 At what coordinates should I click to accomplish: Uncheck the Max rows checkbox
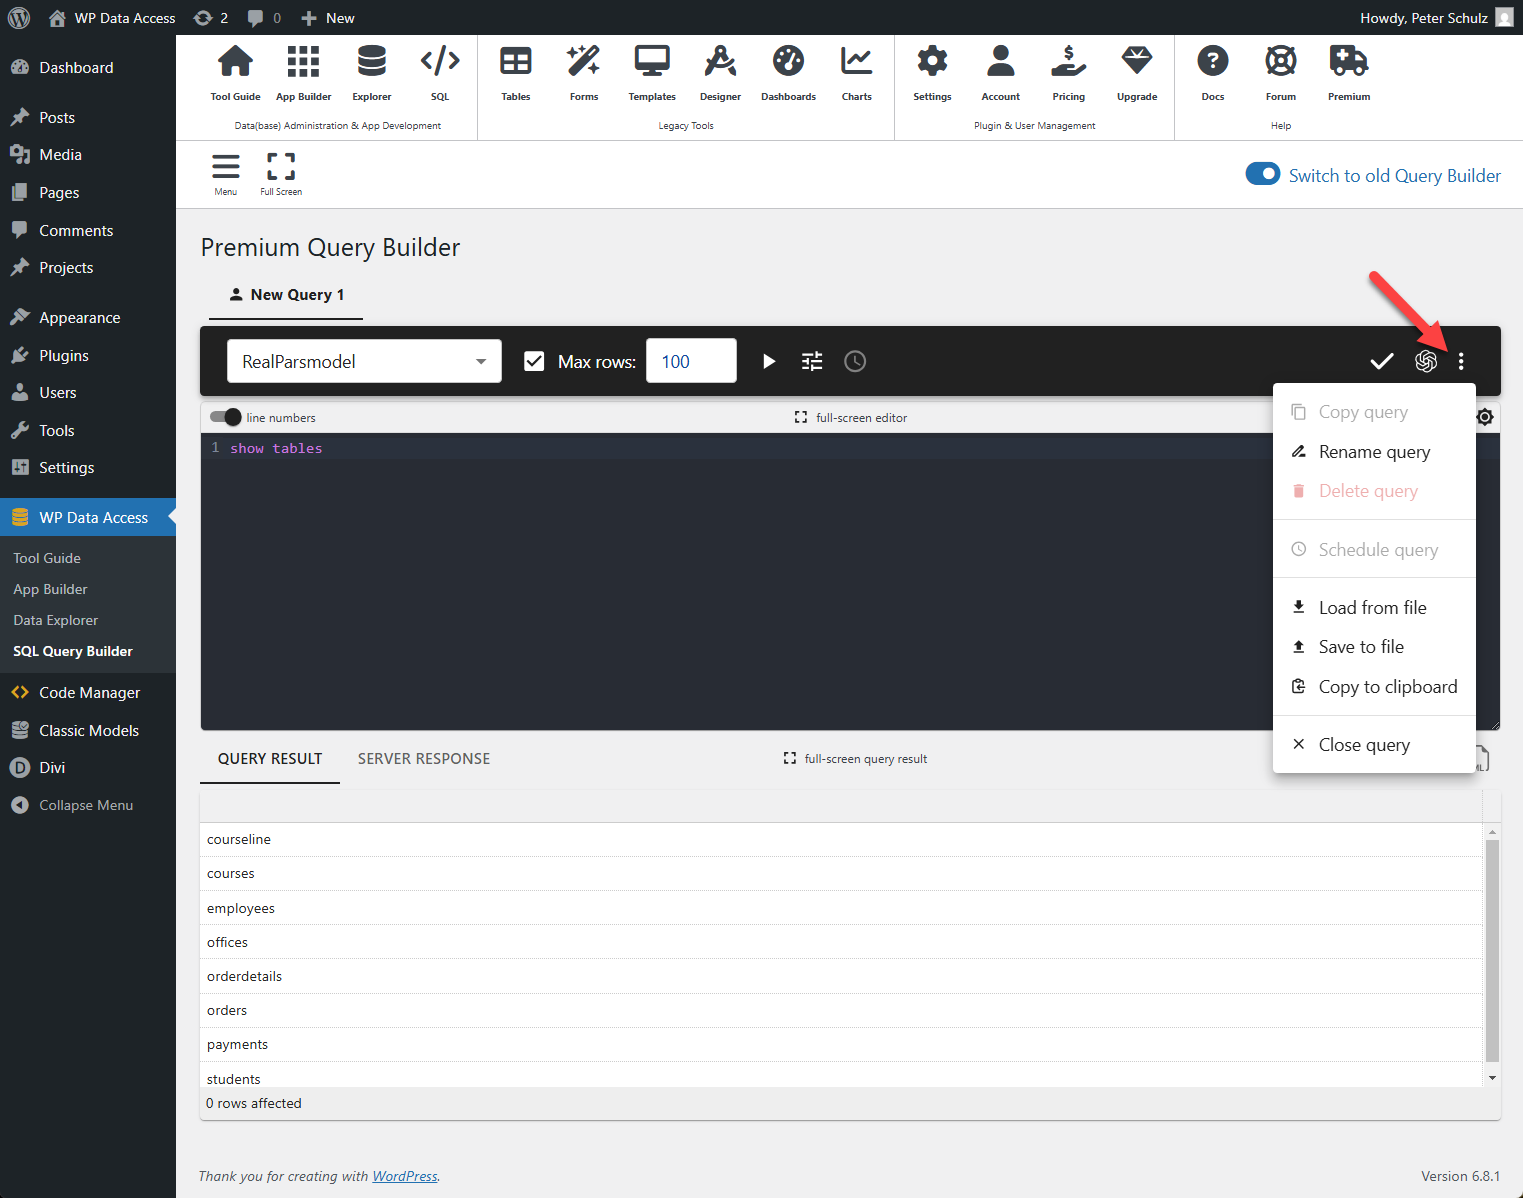coord(534,361)
